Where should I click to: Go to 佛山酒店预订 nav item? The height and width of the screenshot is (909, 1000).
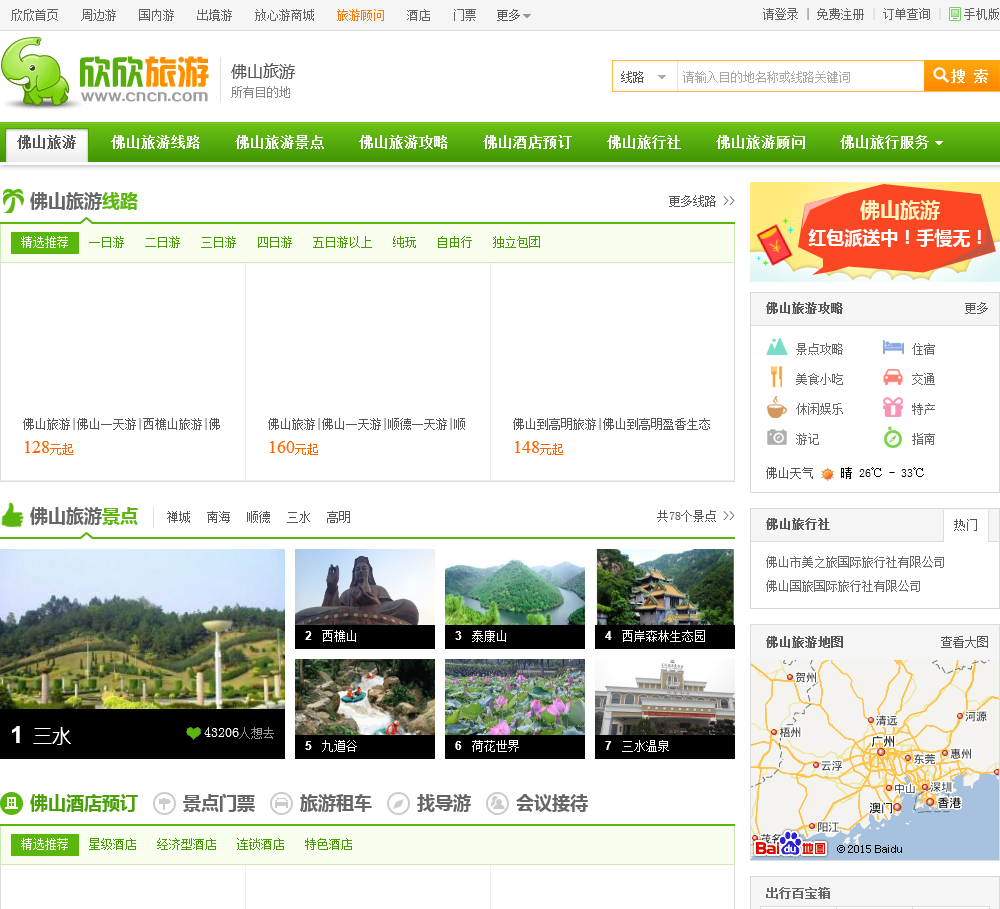[527, 142]
